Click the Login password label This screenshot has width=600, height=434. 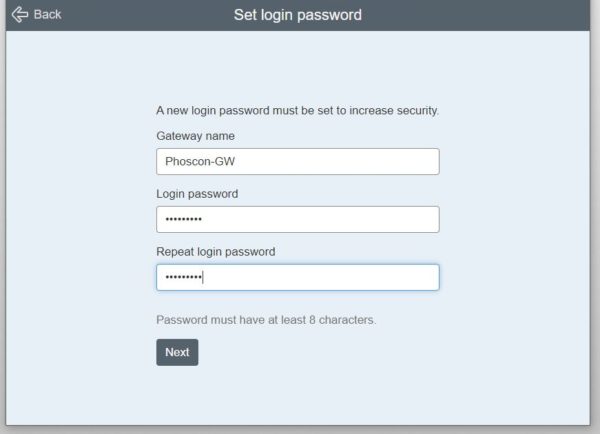(197, 194)
